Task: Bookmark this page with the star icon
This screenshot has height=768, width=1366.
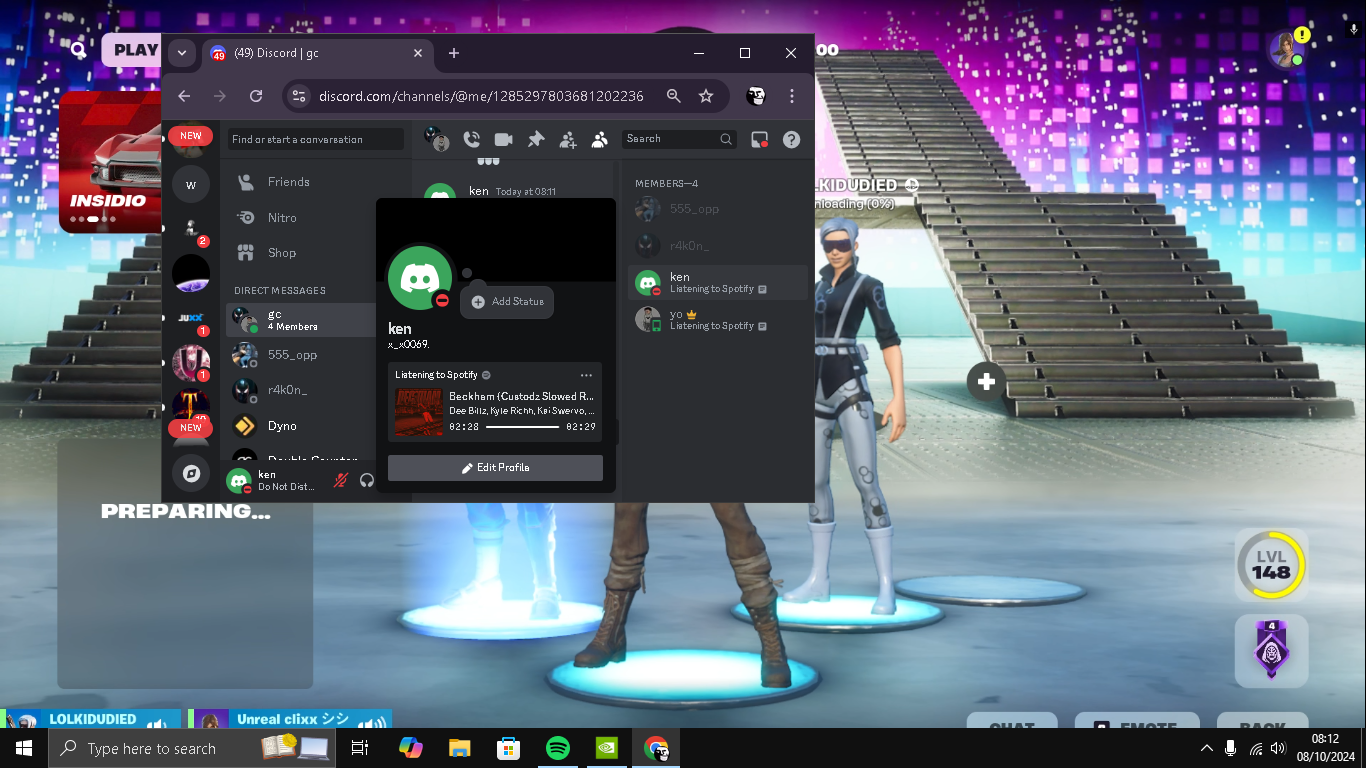Action: [x=706, y=96]
